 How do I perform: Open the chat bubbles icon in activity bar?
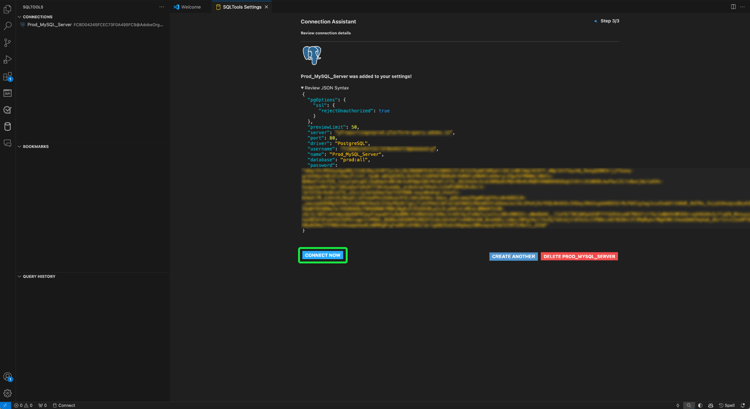point(7,143)
